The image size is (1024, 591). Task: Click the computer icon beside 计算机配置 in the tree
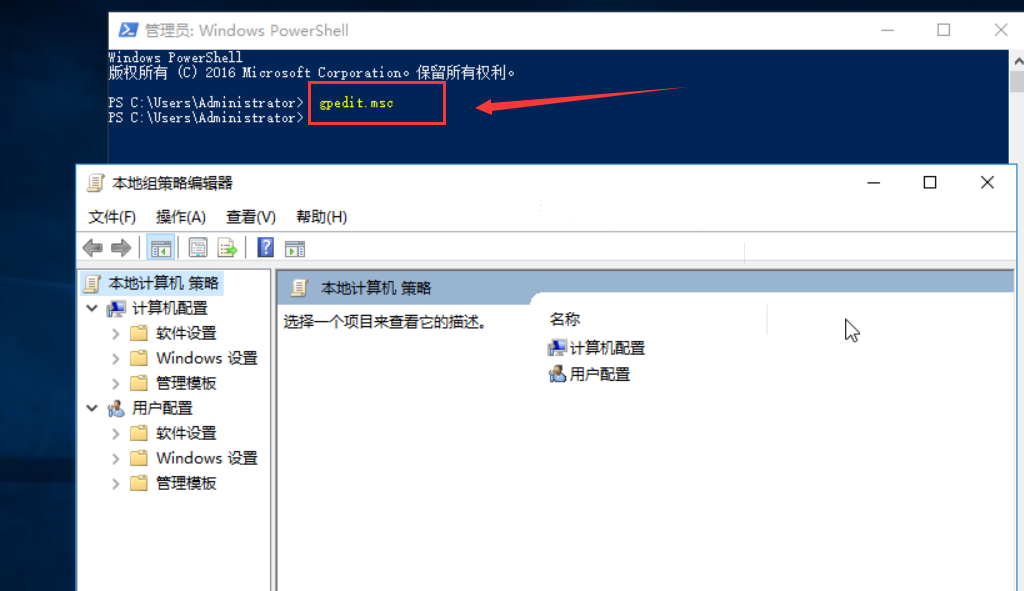pos(116,308)
